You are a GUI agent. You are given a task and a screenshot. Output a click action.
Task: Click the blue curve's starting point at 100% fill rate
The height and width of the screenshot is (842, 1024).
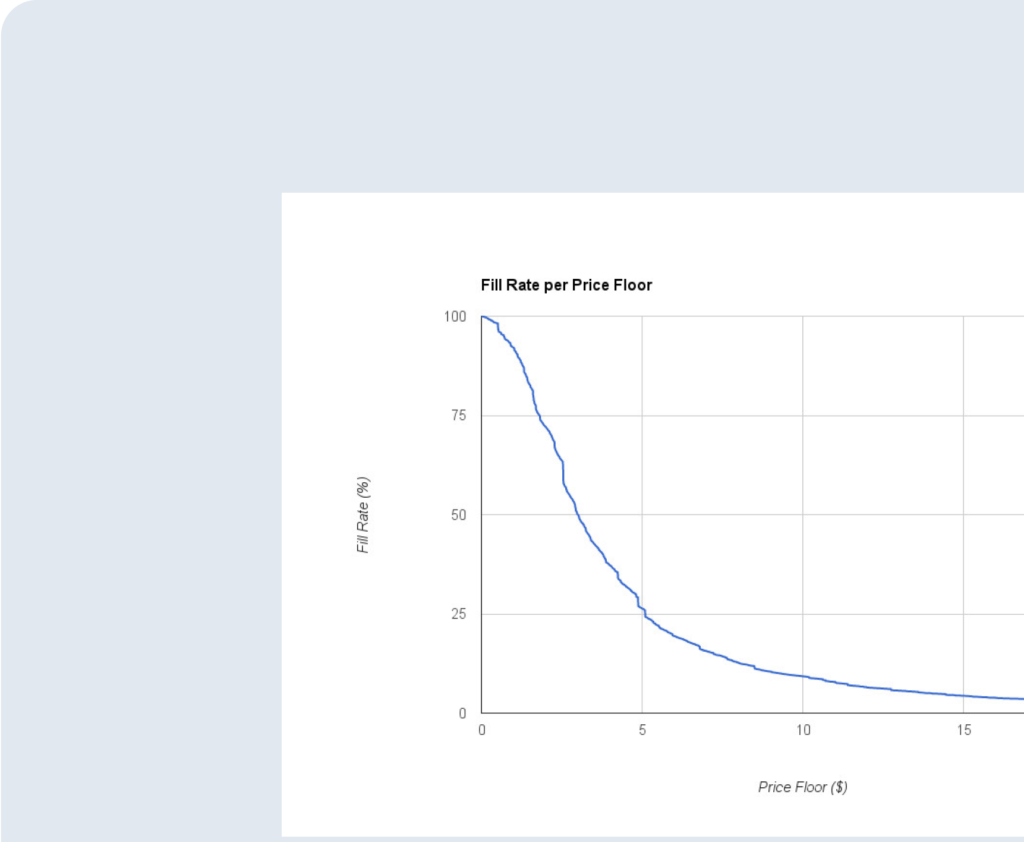click(x=482, y=317)
